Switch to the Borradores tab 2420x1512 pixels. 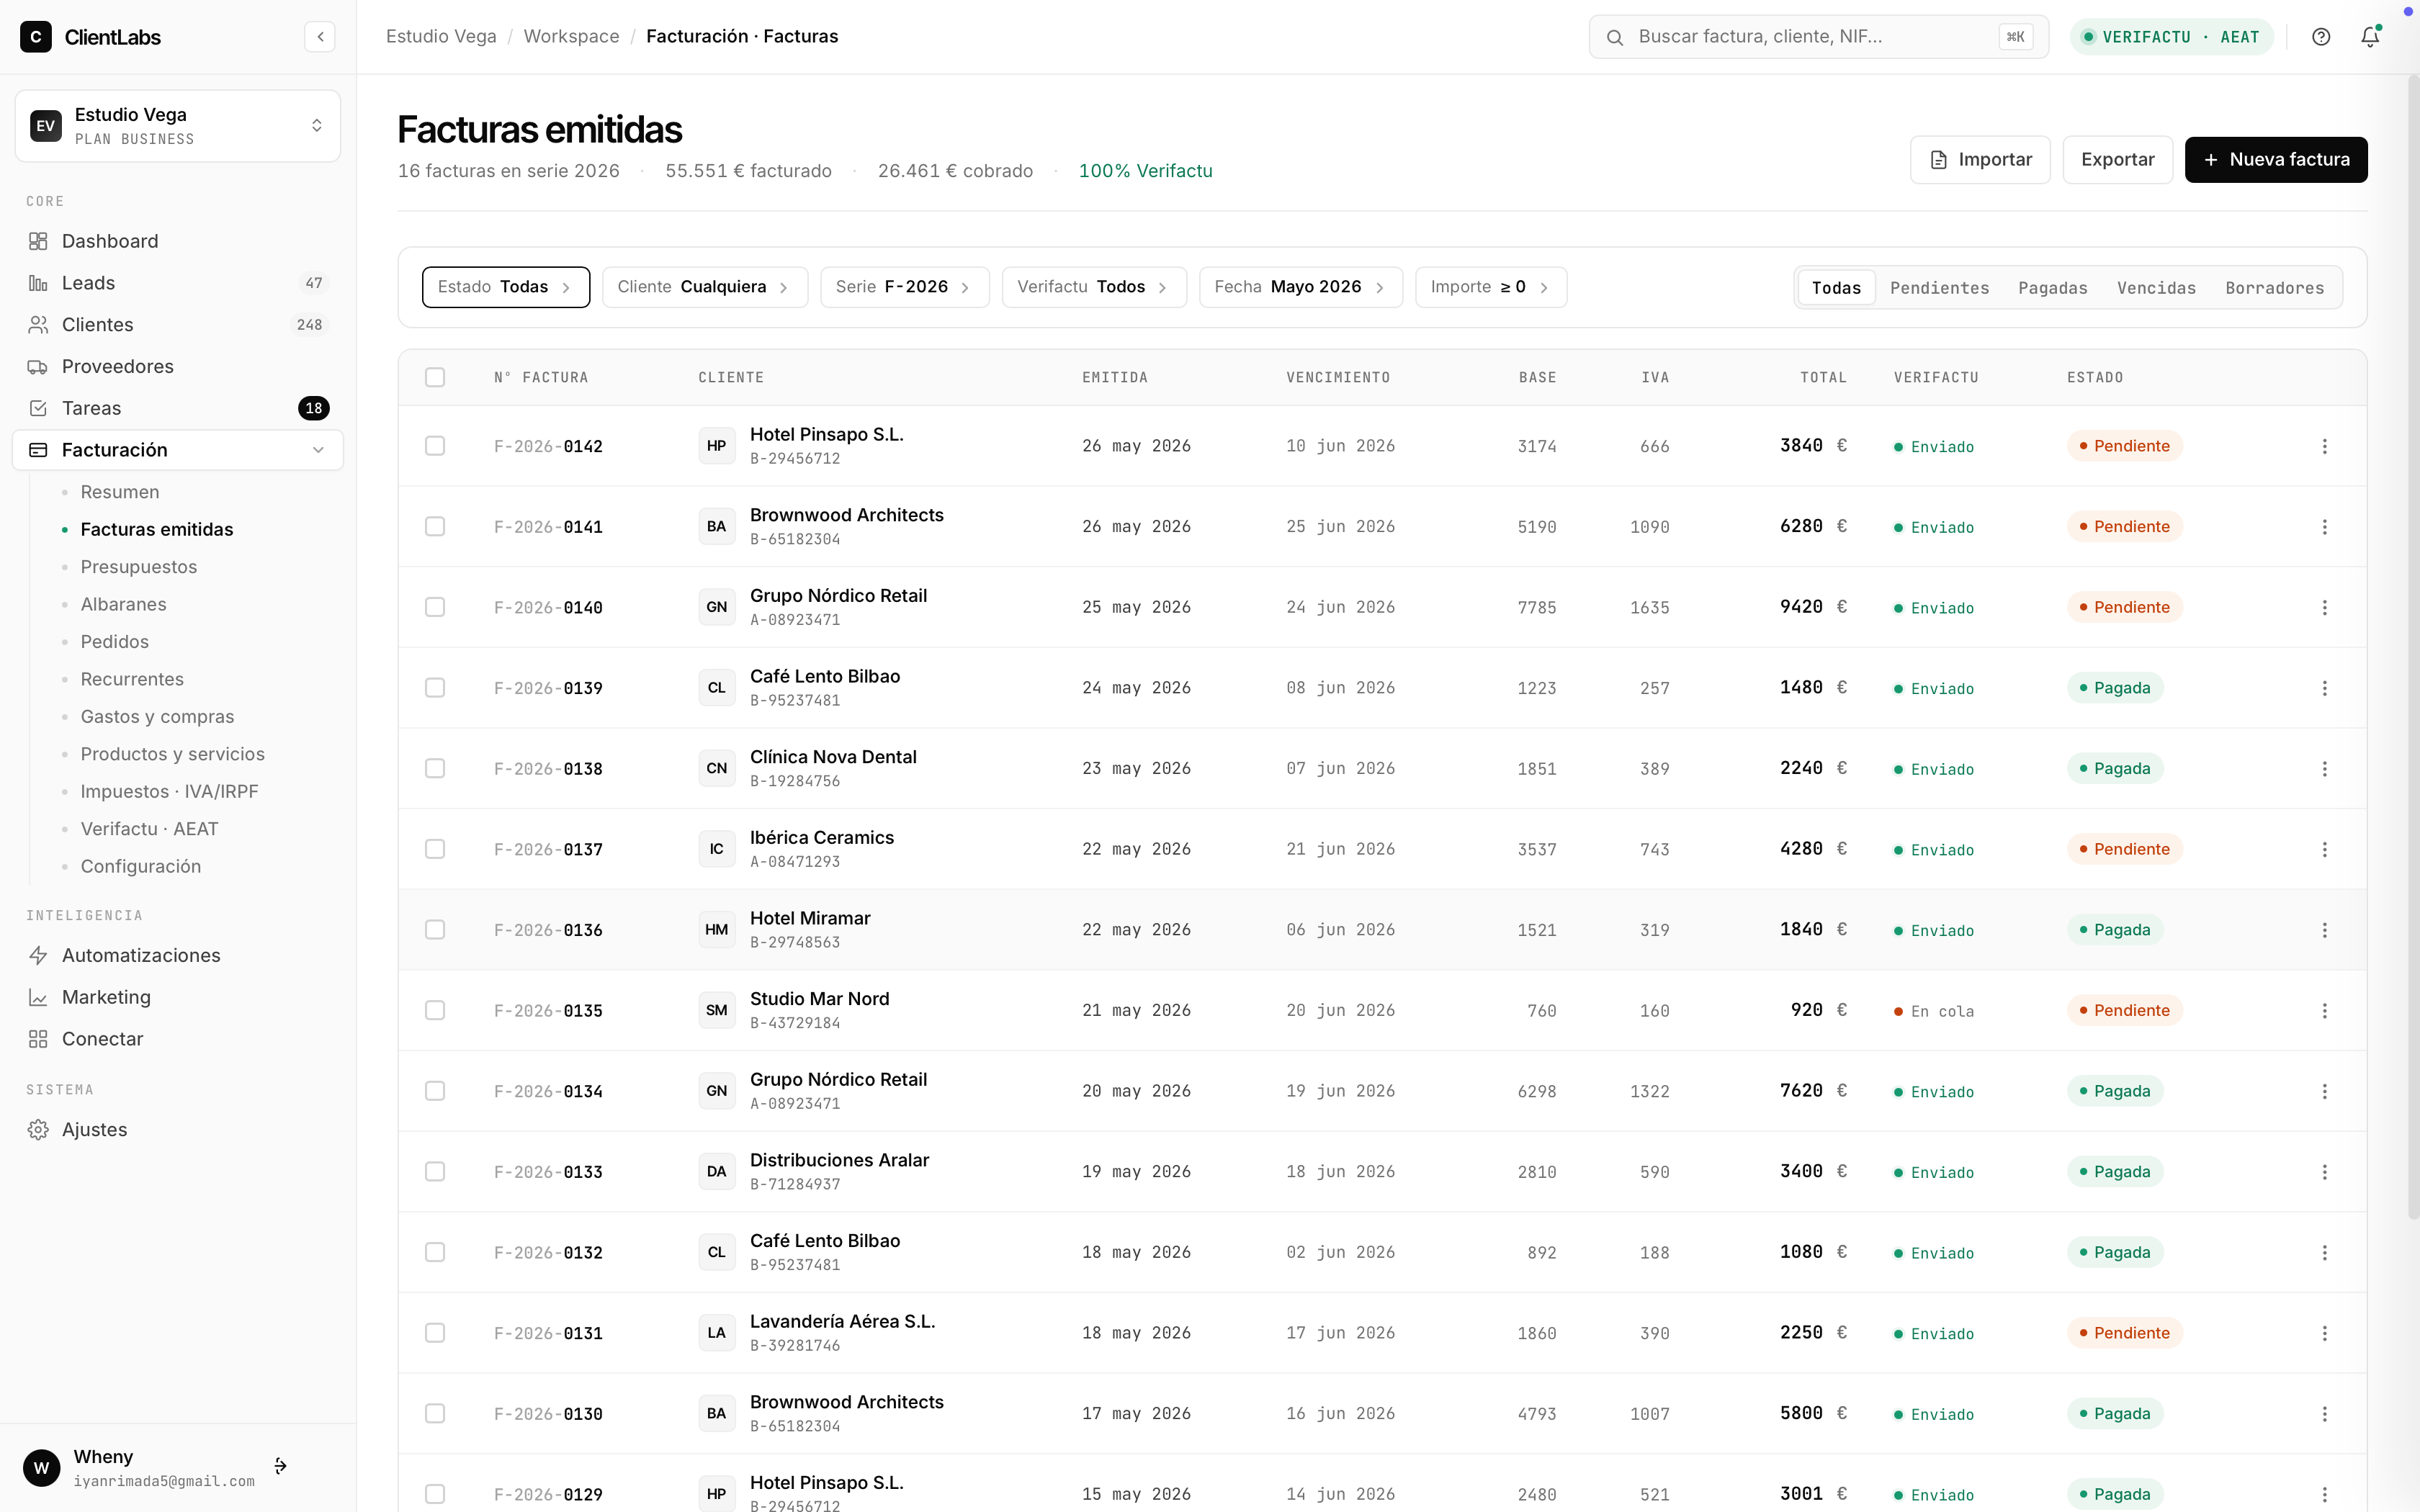pyautogui.click(x=2274, y=288)
